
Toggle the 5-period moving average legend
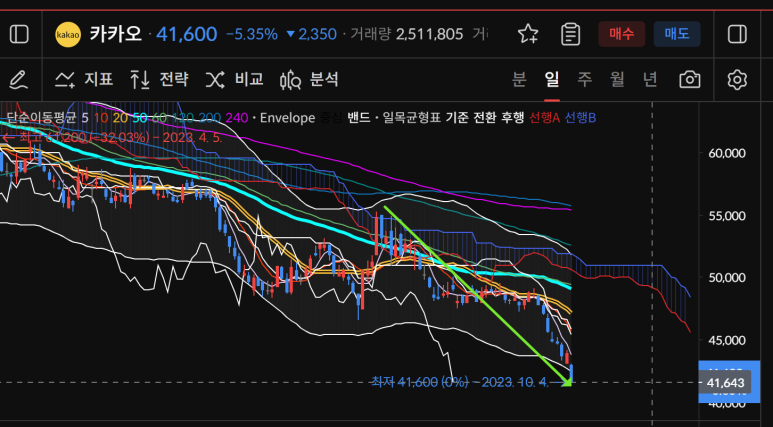(x=85, y=118)
